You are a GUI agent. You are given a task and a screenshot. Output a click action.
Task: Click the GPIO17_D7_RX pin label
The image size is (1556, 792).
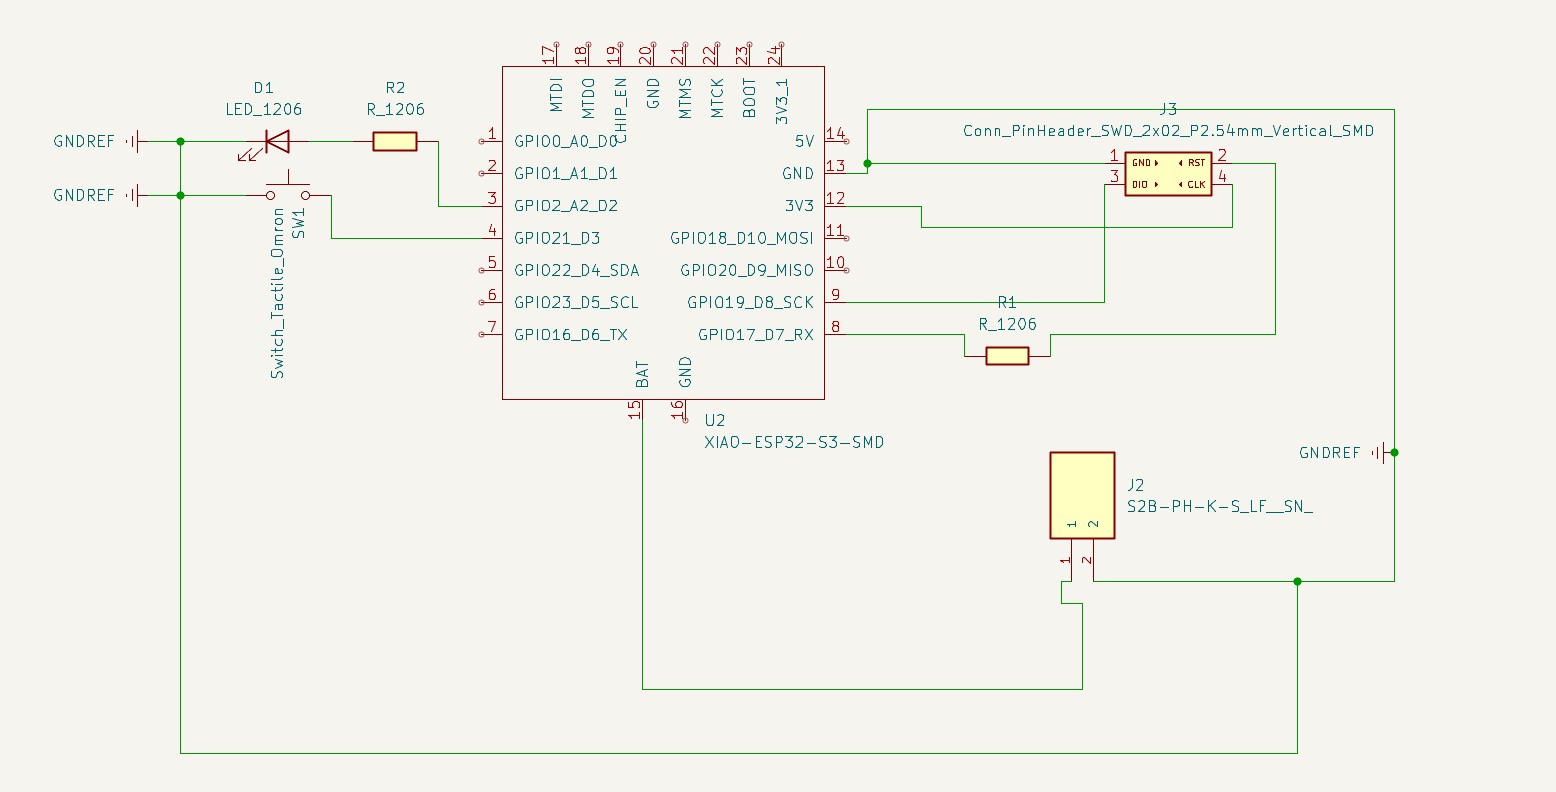coord(755,335)
